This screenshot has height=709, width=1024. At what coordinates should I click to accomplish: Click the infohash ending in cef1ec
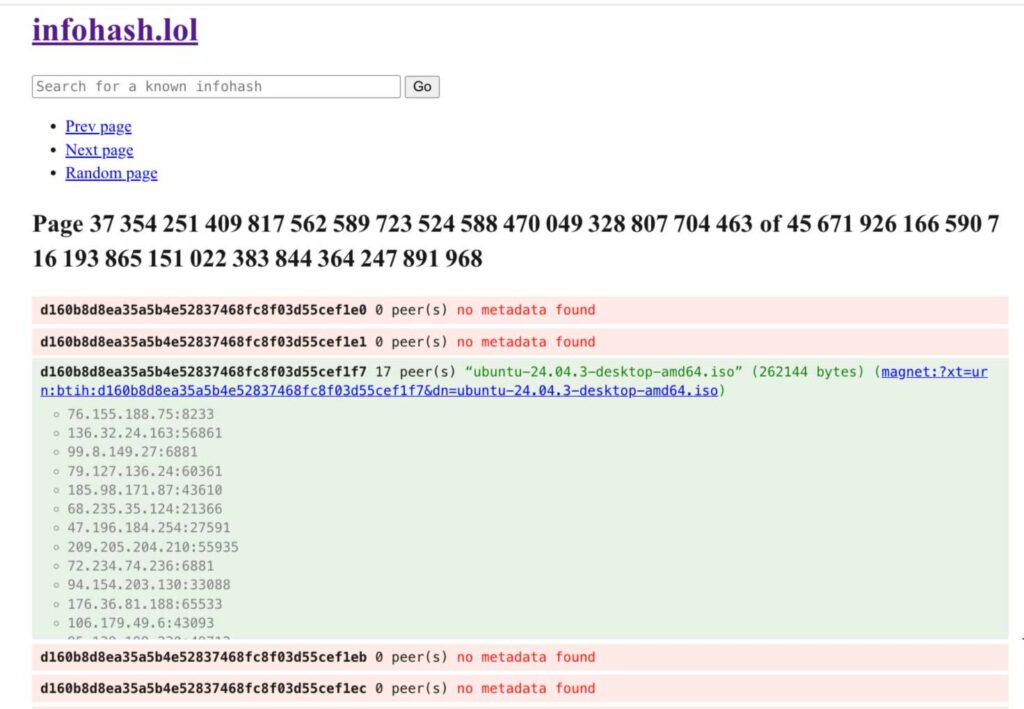tap(203, 688)
